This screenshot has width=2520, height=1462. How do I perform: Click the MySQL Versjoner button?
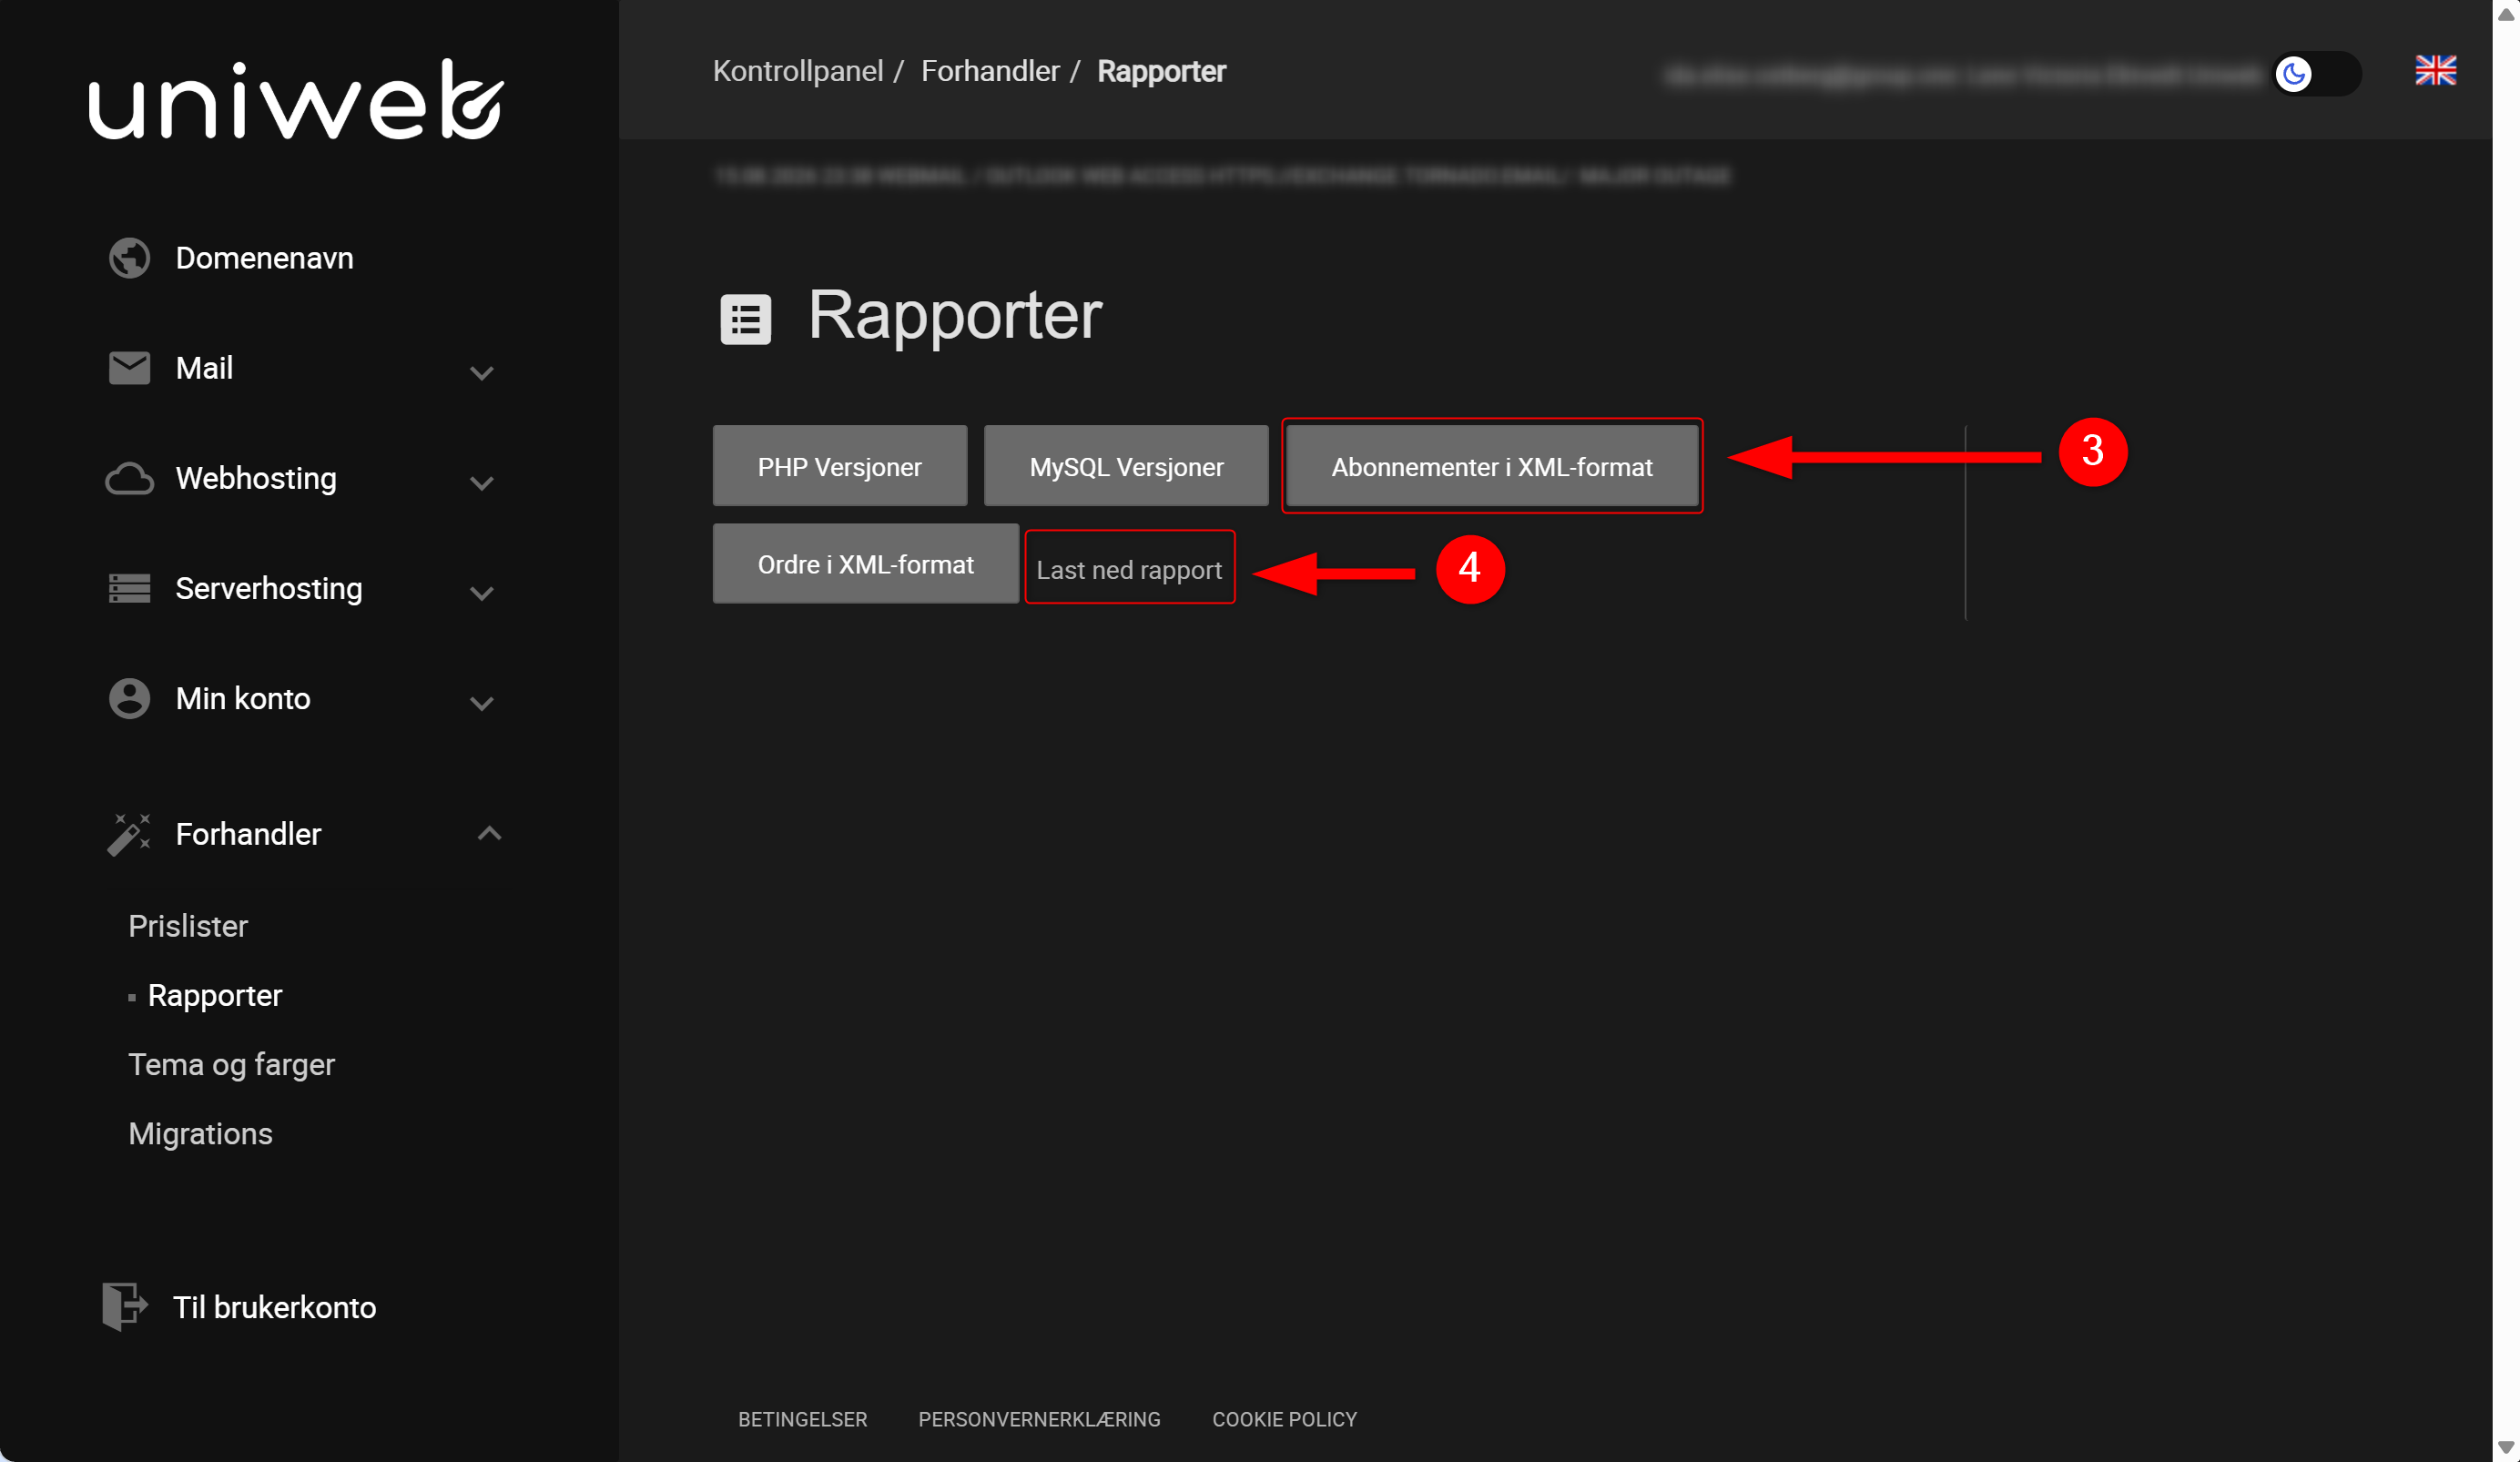pos(1126,466)
